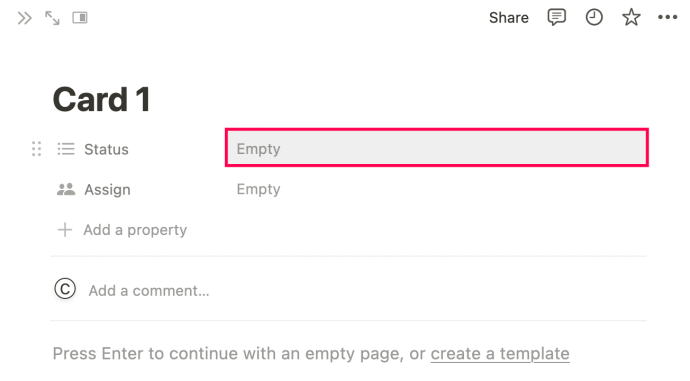Select the empty Status value field
Viewport: 690px width, 381px height.
click(x=437, y=148)
